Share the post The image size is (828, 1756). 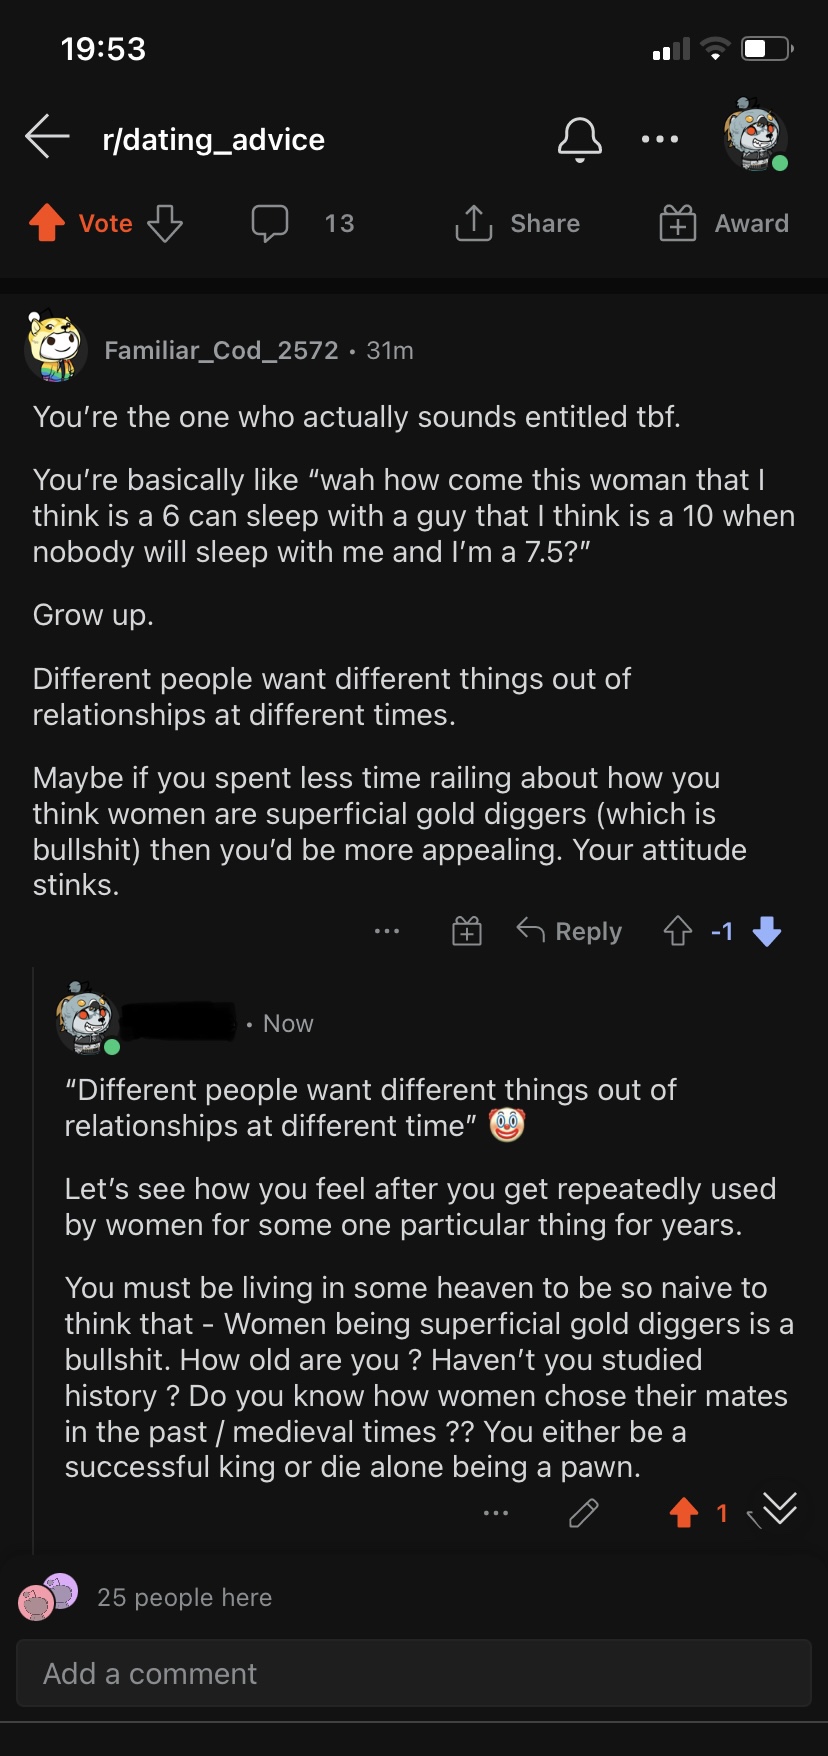point(517,223)
